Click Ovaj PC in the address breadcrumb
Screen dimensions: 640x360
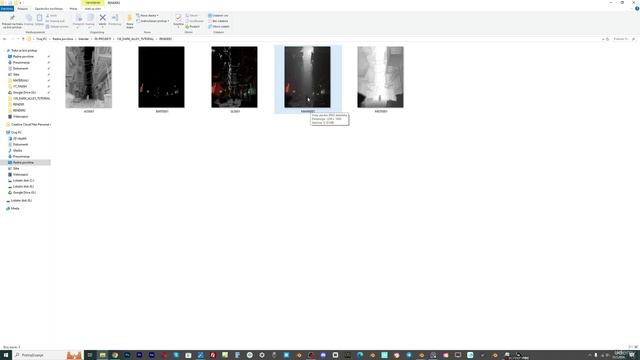(41, 39)
